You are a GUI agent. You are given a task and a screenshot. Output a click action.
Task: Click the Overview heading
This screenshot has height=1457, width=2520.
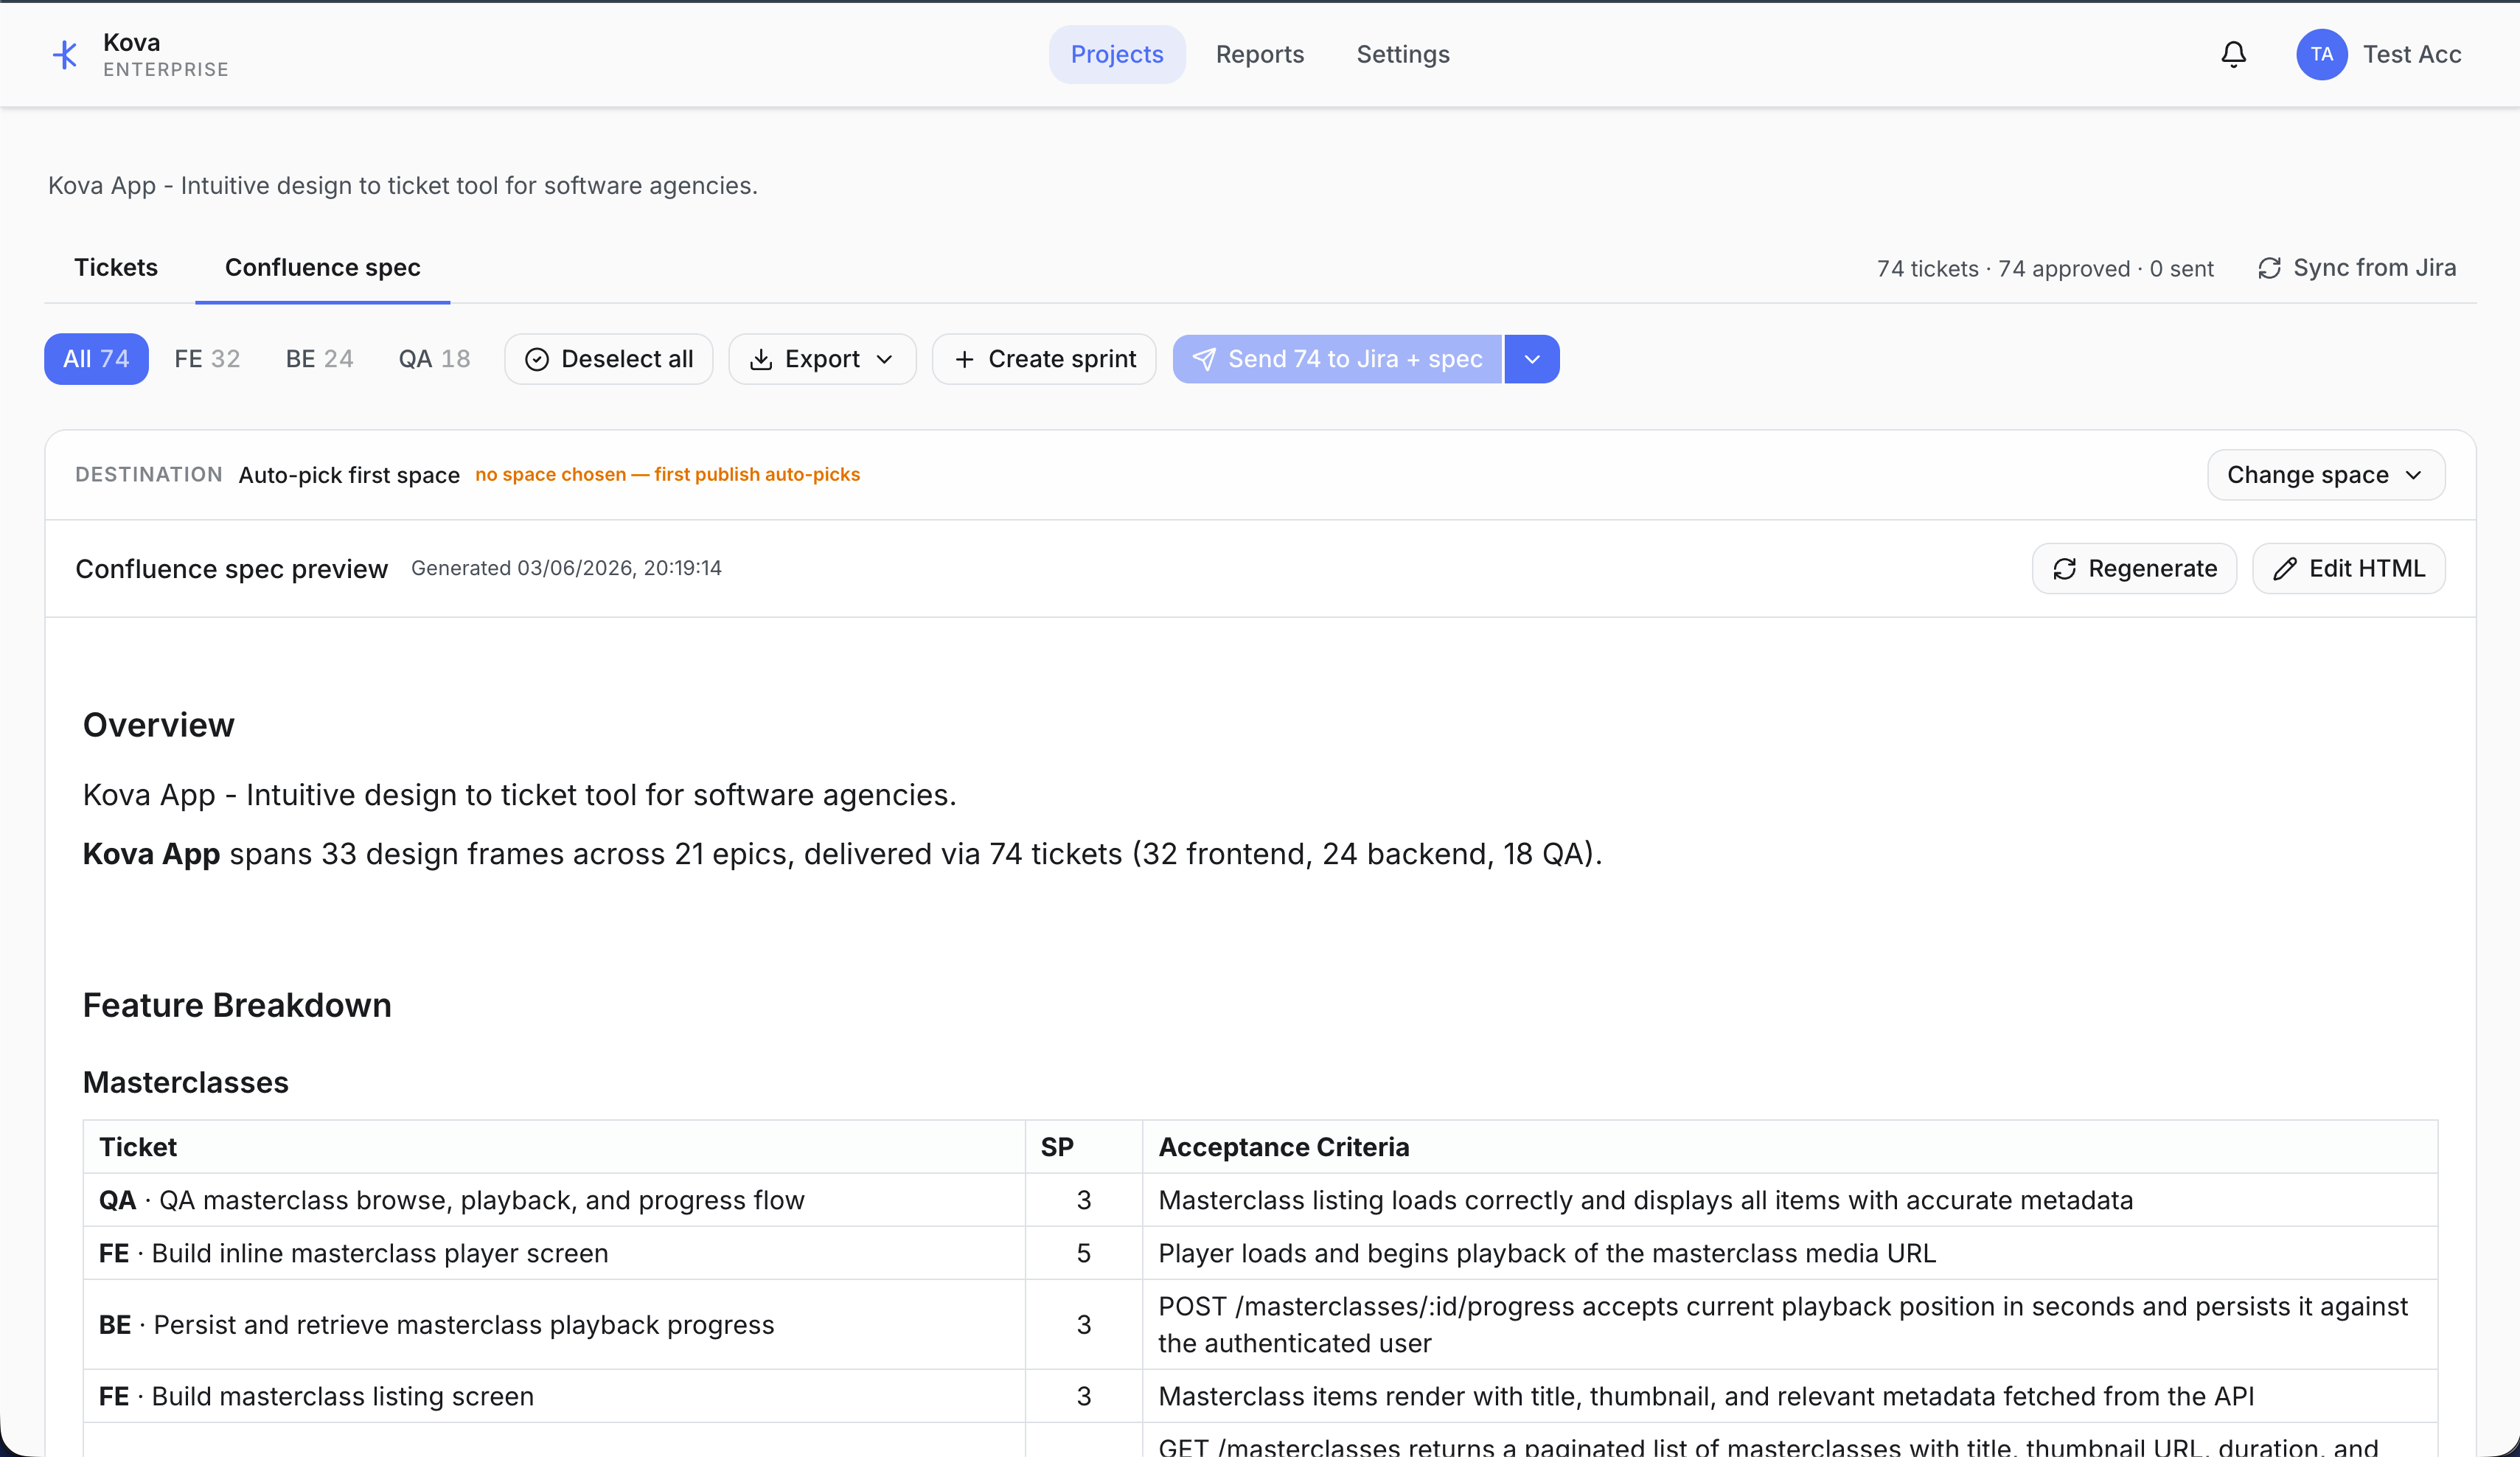158,725
